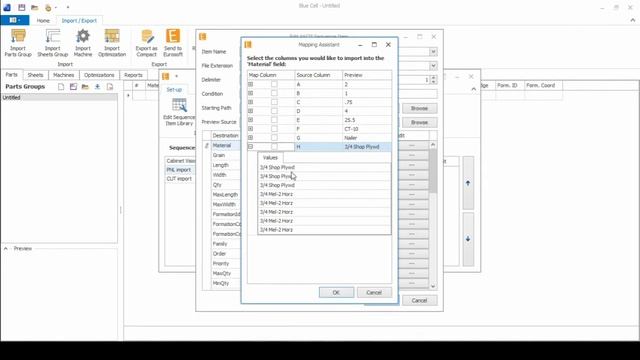Click Browse button beside Preview Source
Image resolution: width=640 pixels, height=360 pixels.
[419, 122]
